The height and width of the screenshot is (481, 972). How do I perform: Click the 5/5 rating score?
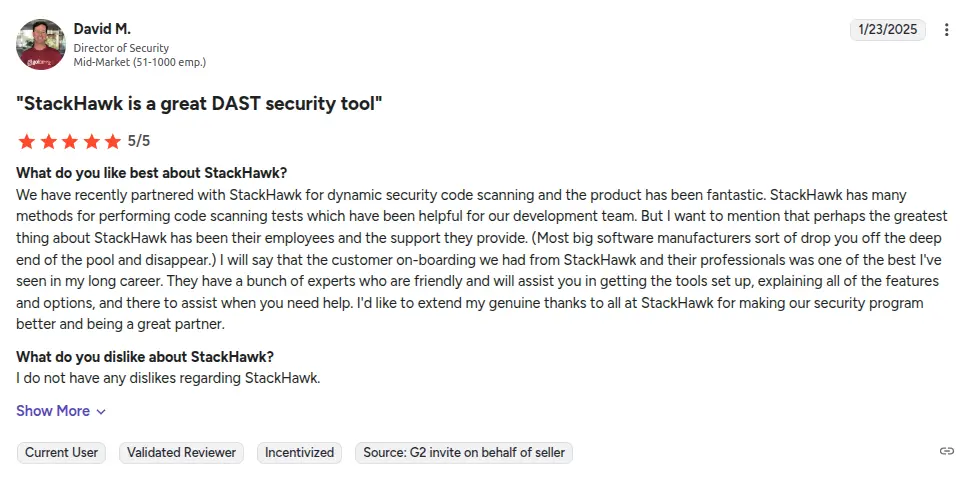coord(139,141)
